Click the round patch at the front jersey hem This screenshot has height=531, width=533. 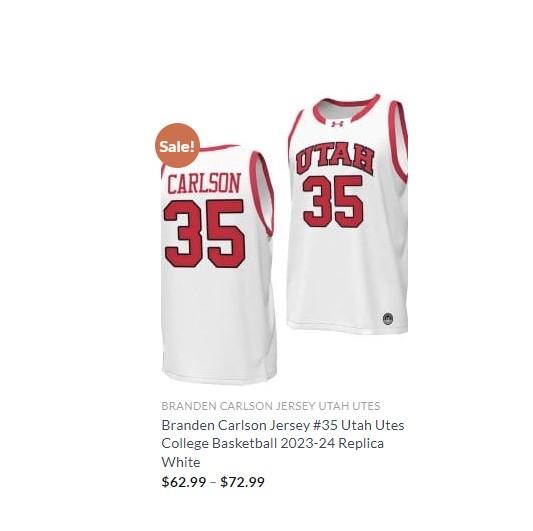click(388, 319)
